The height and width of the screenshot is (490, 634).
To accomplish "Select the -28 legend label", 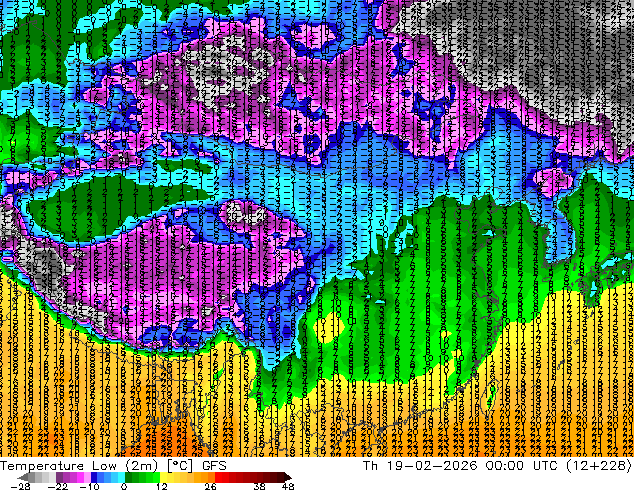I will click(x=20, y=486).
